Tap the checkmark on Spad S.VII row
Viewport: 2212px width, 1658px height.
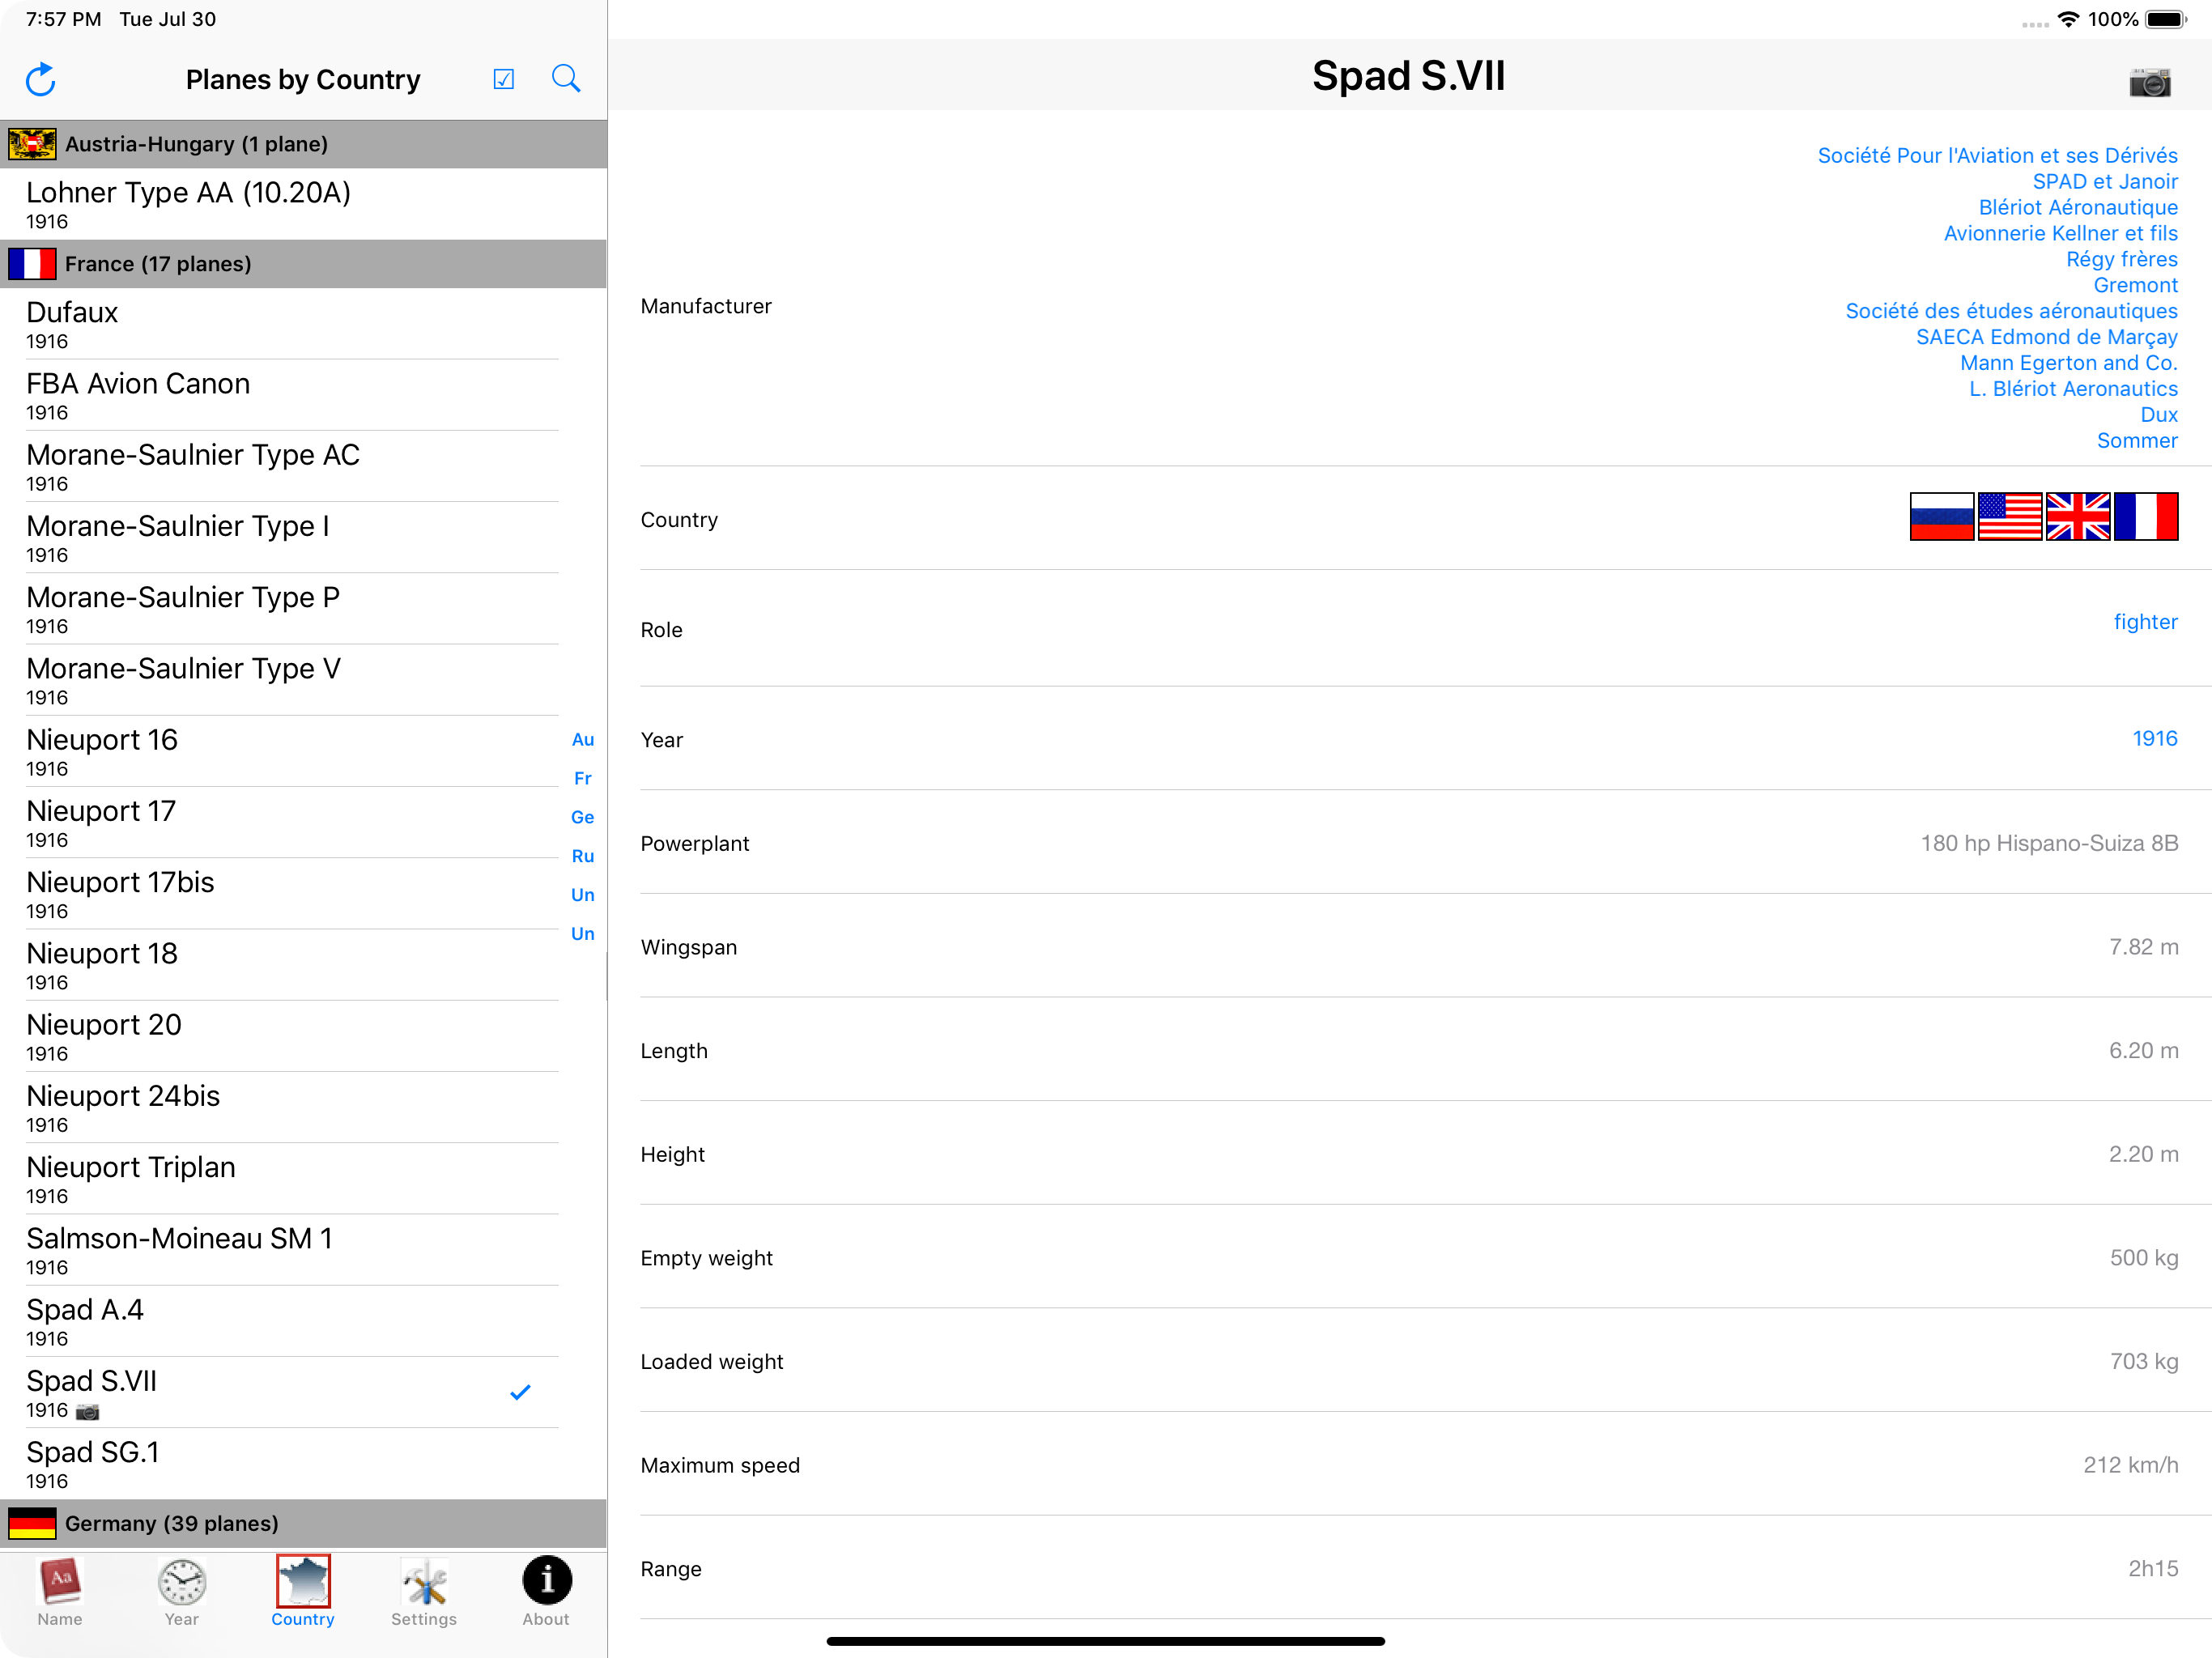pyautogui.click(x=520, y=1392)
